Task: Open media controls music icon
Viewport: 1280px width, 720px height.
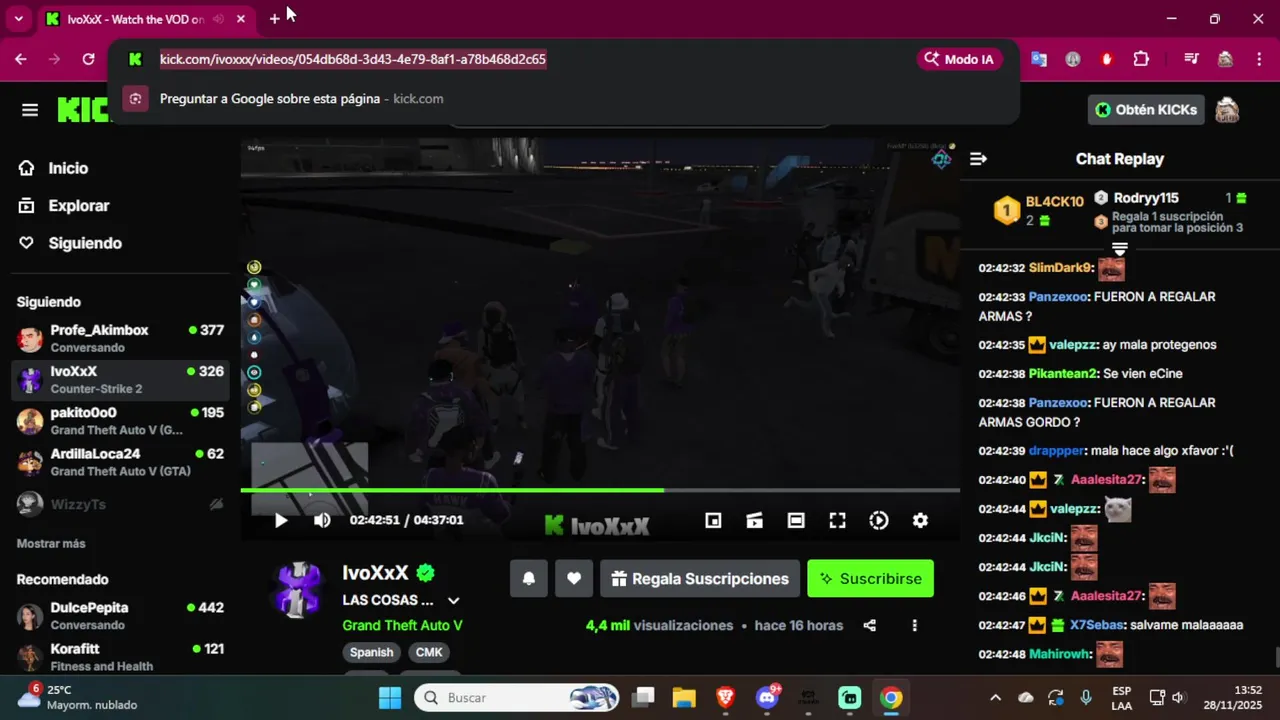Action: tap(1191, 59)
